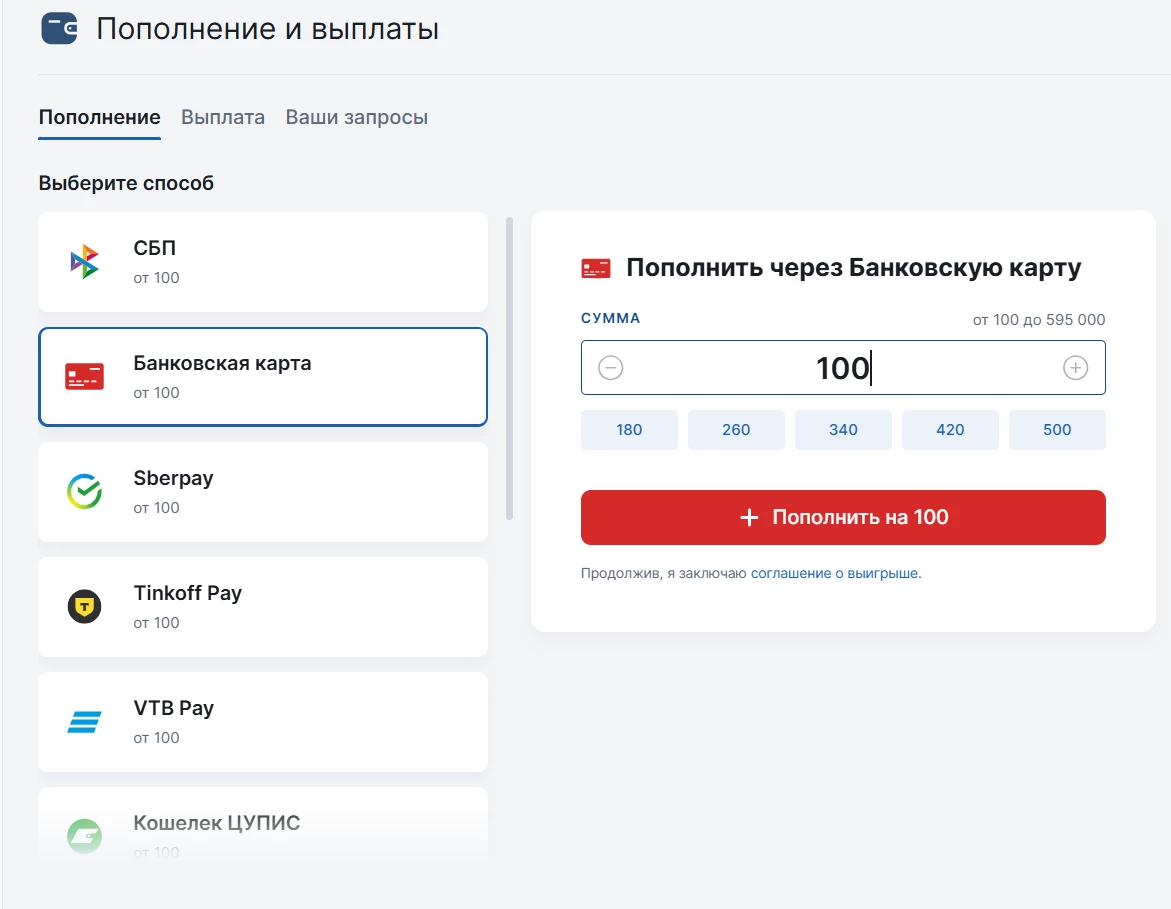The height and width of the screenshot is (909, 1171).
Task: Set the amount to 180
Action: [629, 429]
